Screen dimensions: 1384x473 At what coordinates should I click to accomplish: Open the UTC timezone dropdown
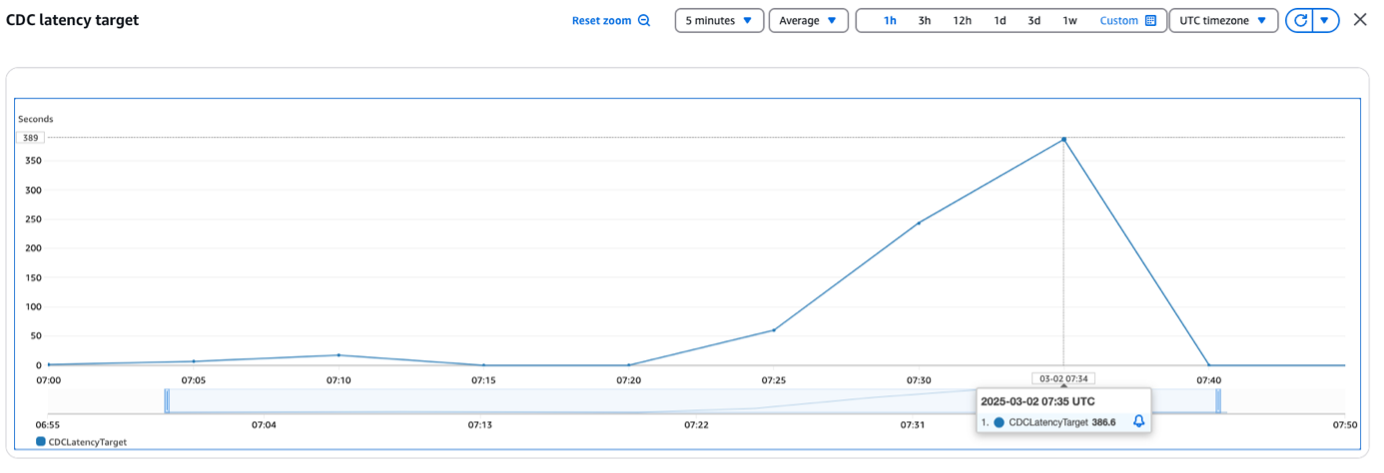pyautogui.click(x=1223, y=21)
